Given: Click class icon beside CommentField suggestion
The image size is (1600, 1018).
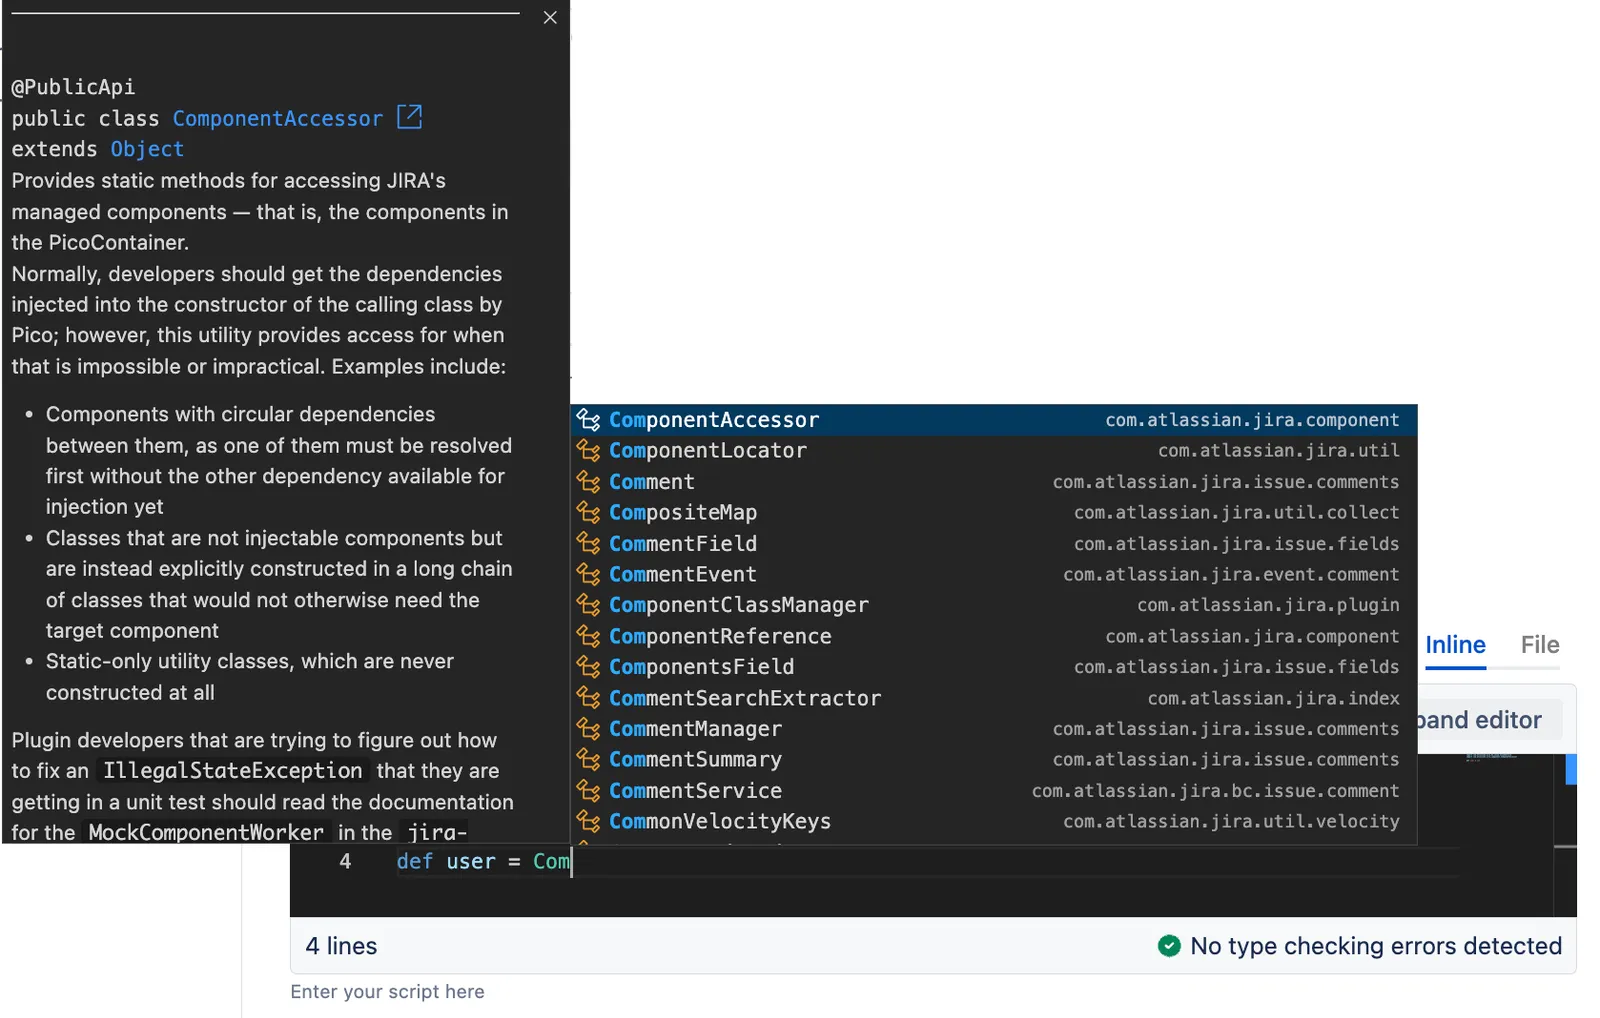Looking at the screenshot, I should click(588, 544).
